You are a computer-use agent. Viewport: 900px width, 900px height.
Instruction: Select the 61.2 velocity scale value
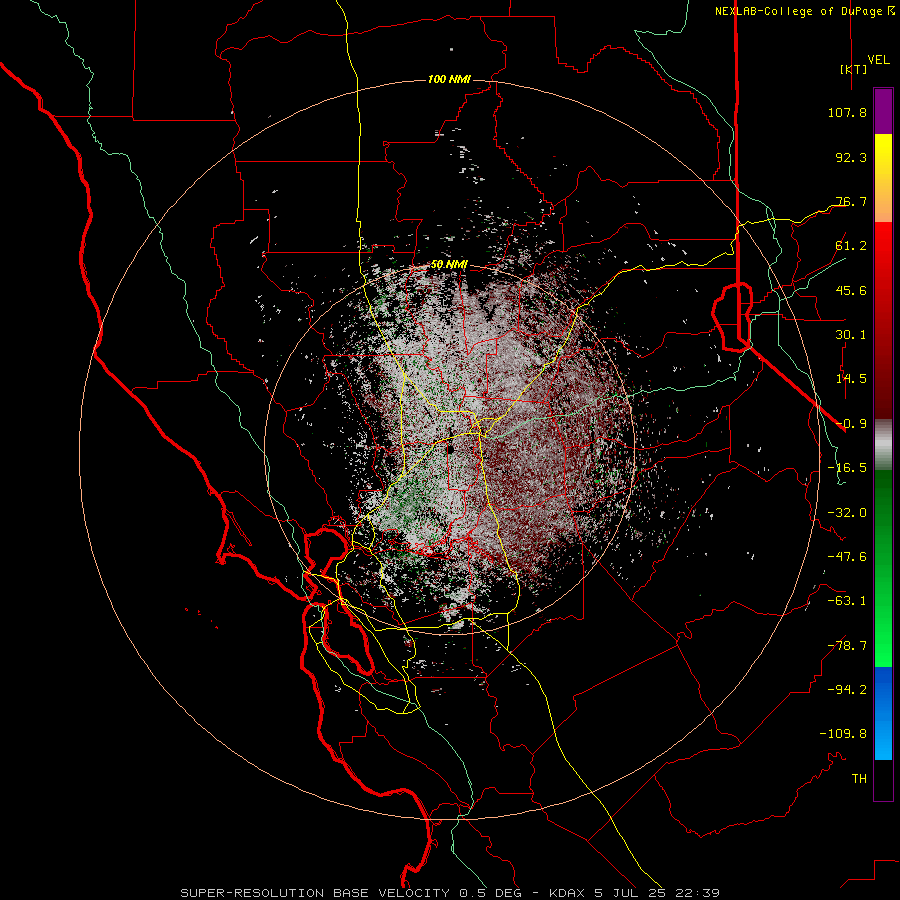[851, 245]
